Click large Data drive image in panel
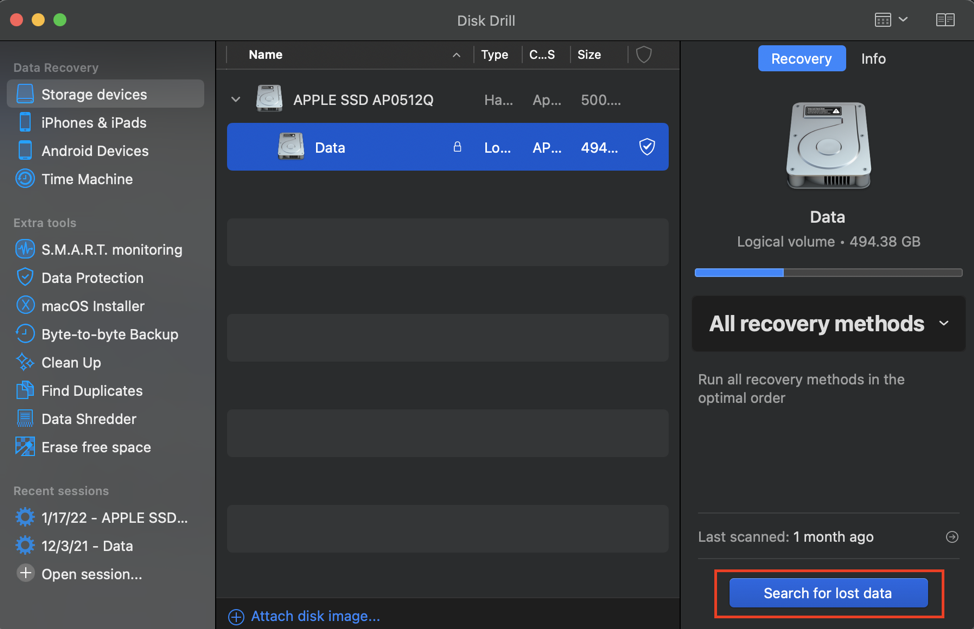 [x=828, y=145]
